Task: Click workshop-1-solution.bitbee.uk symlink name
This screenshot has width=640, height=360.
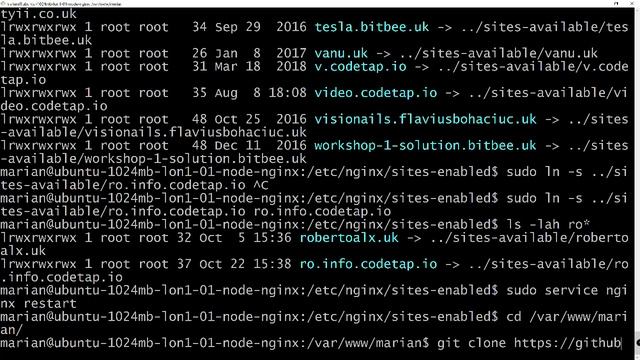Action: pyautogui.click(x=425, y=145)
